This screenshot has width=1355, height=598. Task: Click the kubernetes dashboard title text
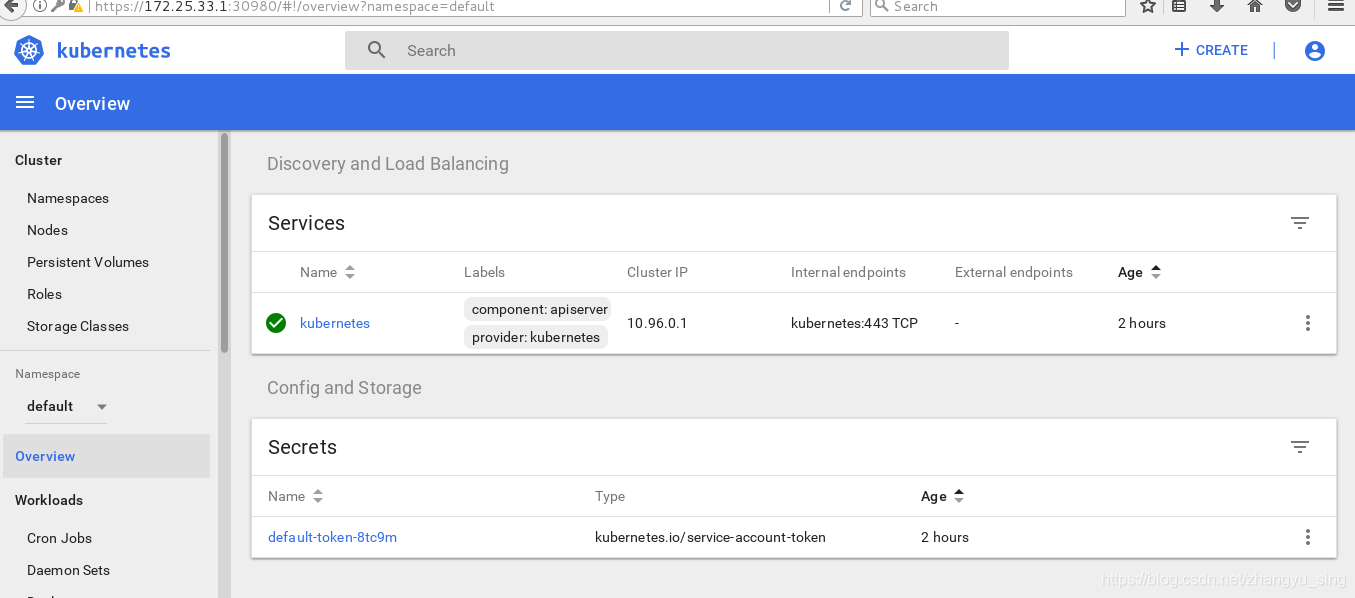tap(114, 50)
